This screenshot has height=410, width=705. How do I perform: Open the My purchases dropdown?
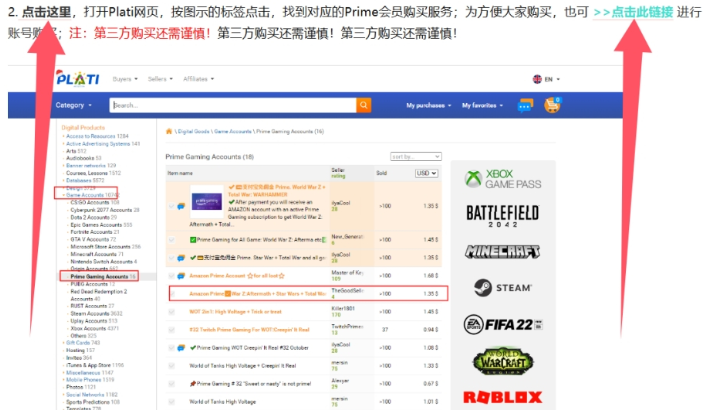(x=428, y=105)
